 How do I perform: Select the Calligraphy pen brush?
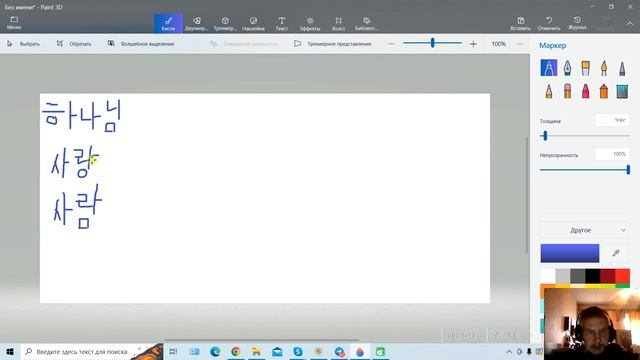(567, 68)
